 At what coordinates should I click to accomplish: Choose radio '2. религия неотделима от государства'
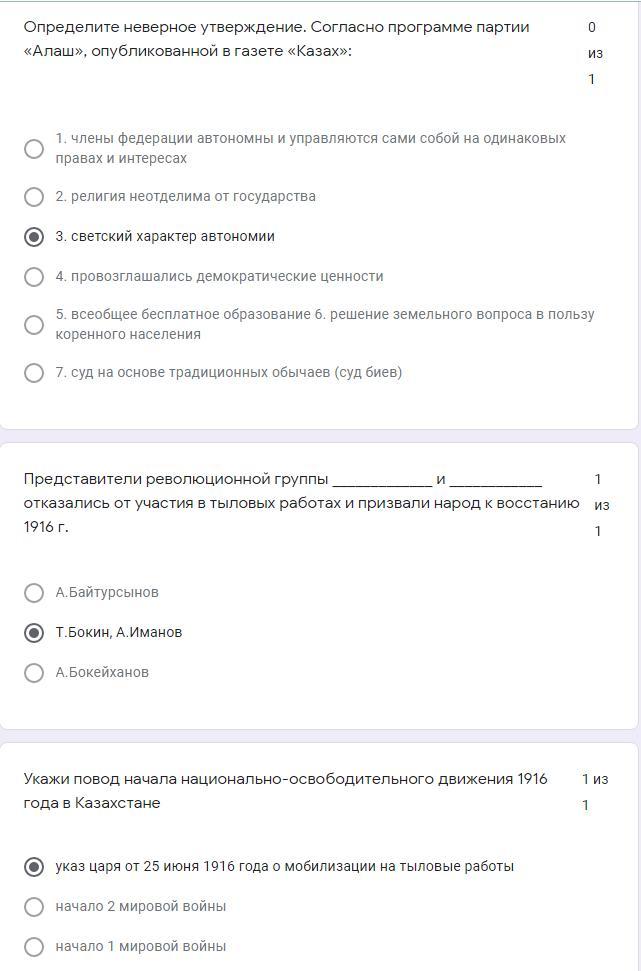34,197
